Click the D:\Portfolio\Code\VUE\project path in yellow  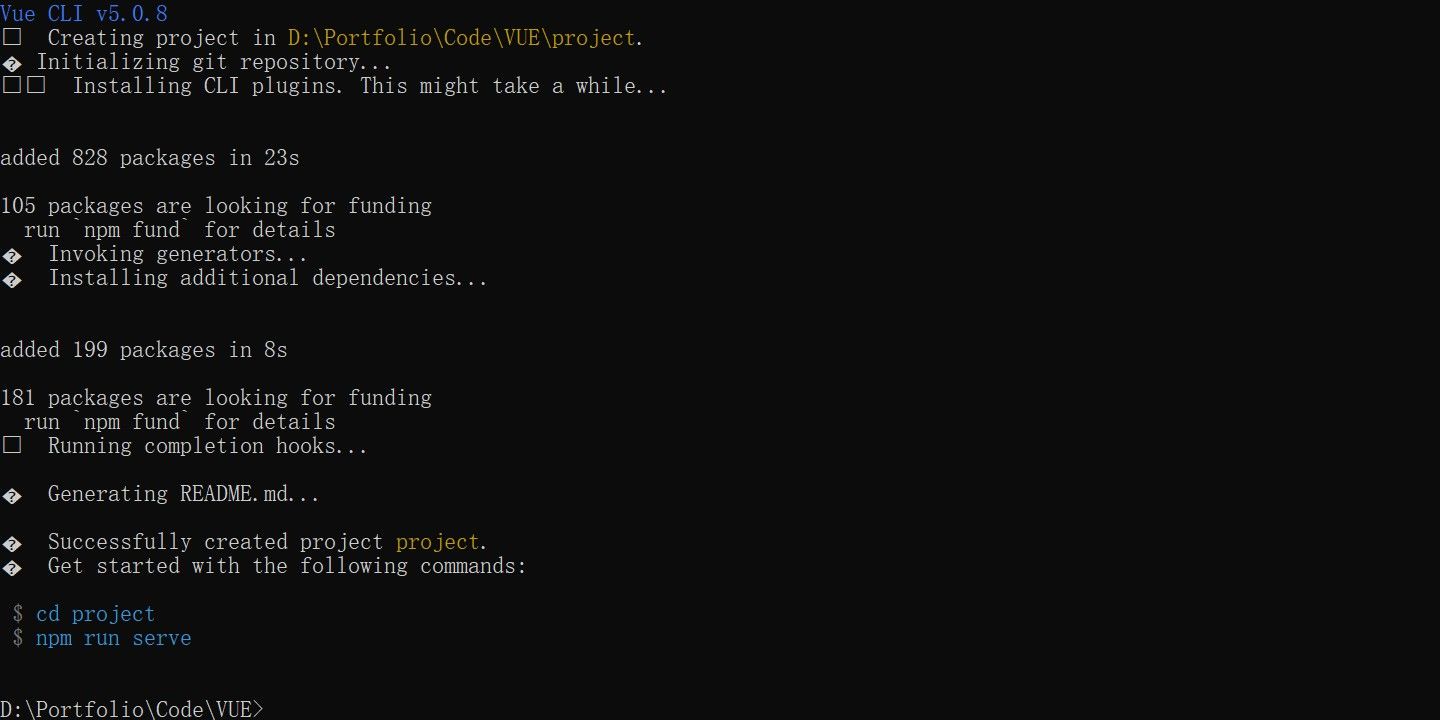(462, 38)
